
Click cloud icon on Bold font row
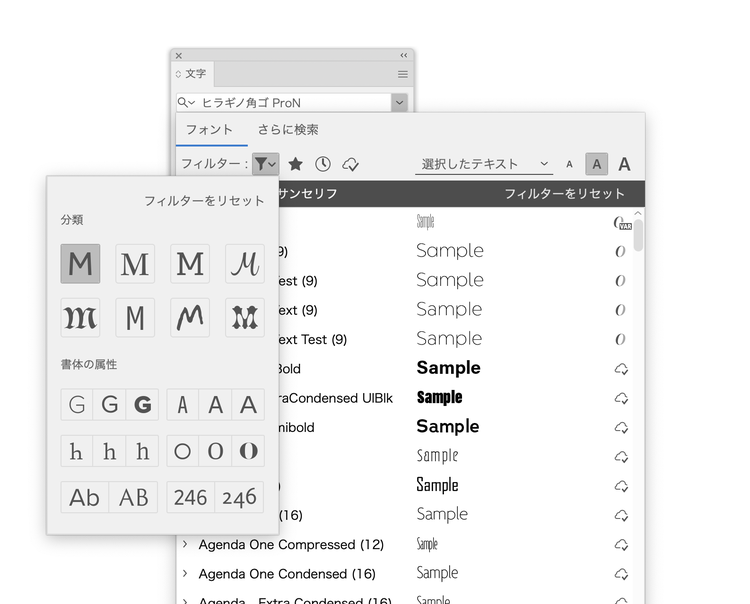coord(621,369)
